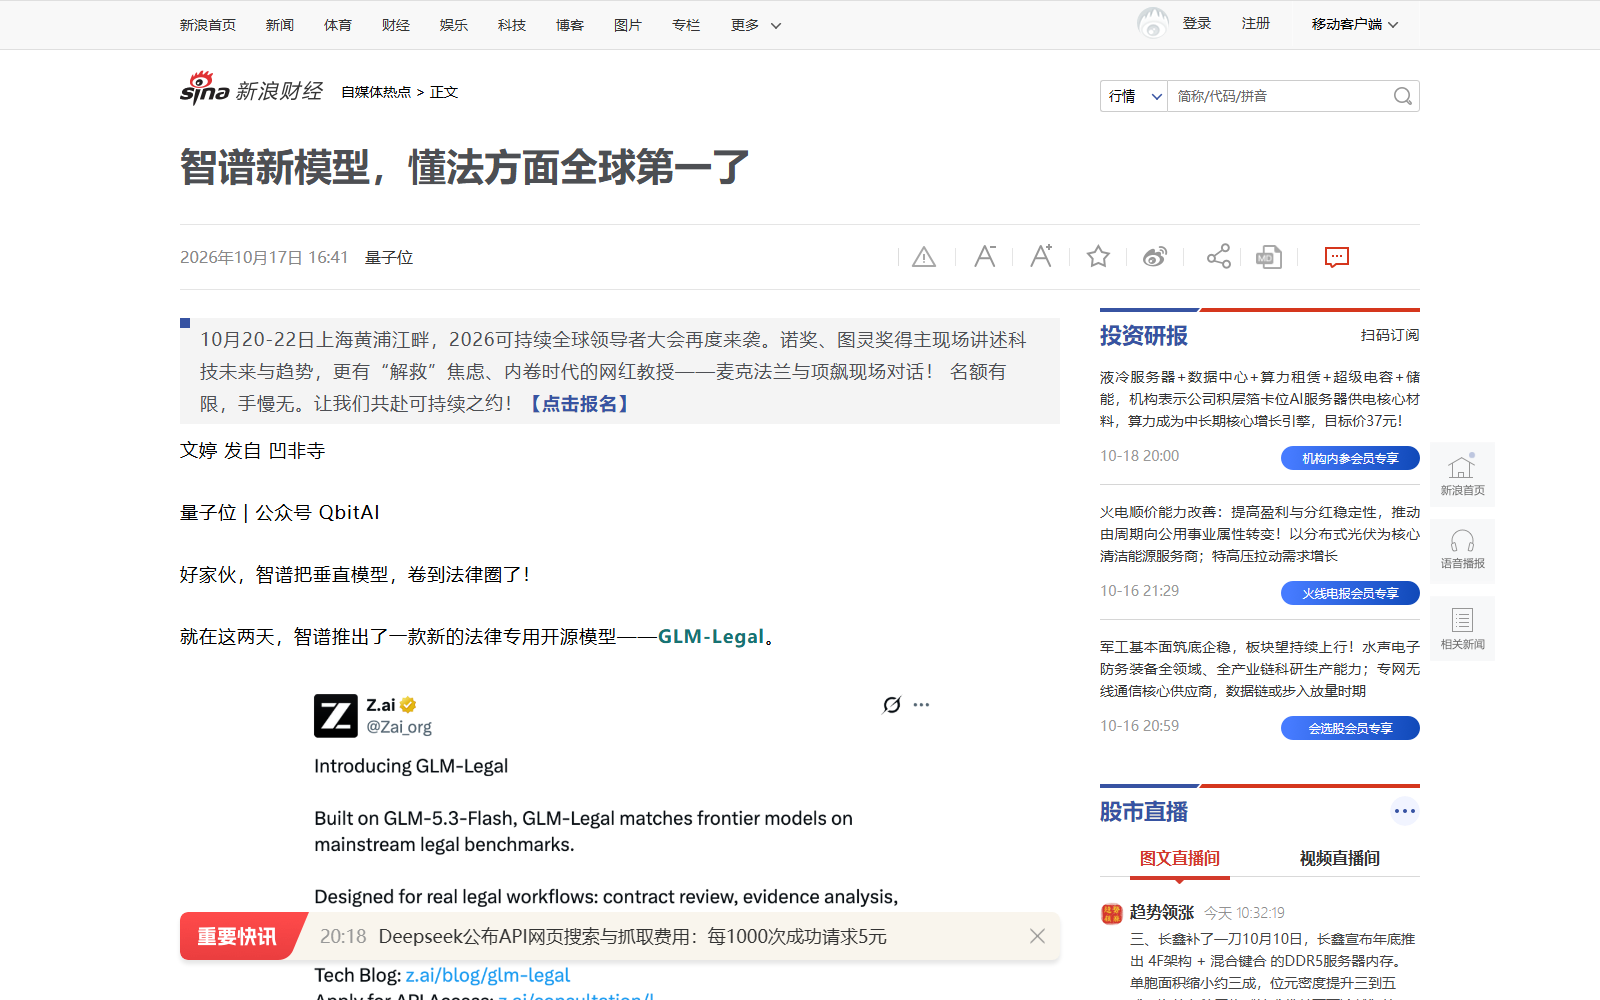
Task: Click the Z.ai tweet profile avatar
Action: (x=336, y=716)
